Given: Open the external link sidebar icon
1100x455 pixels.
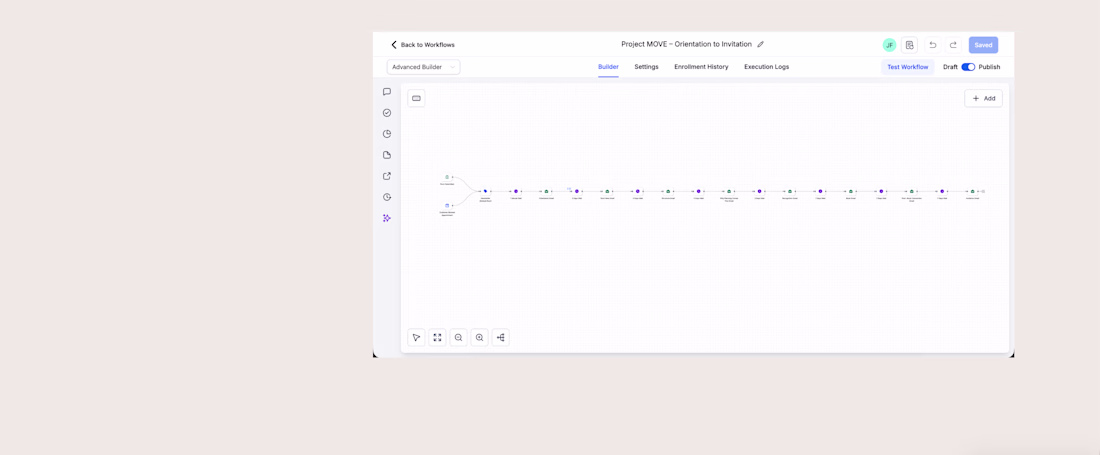Looking at the screenshot, I should (387, 176).
